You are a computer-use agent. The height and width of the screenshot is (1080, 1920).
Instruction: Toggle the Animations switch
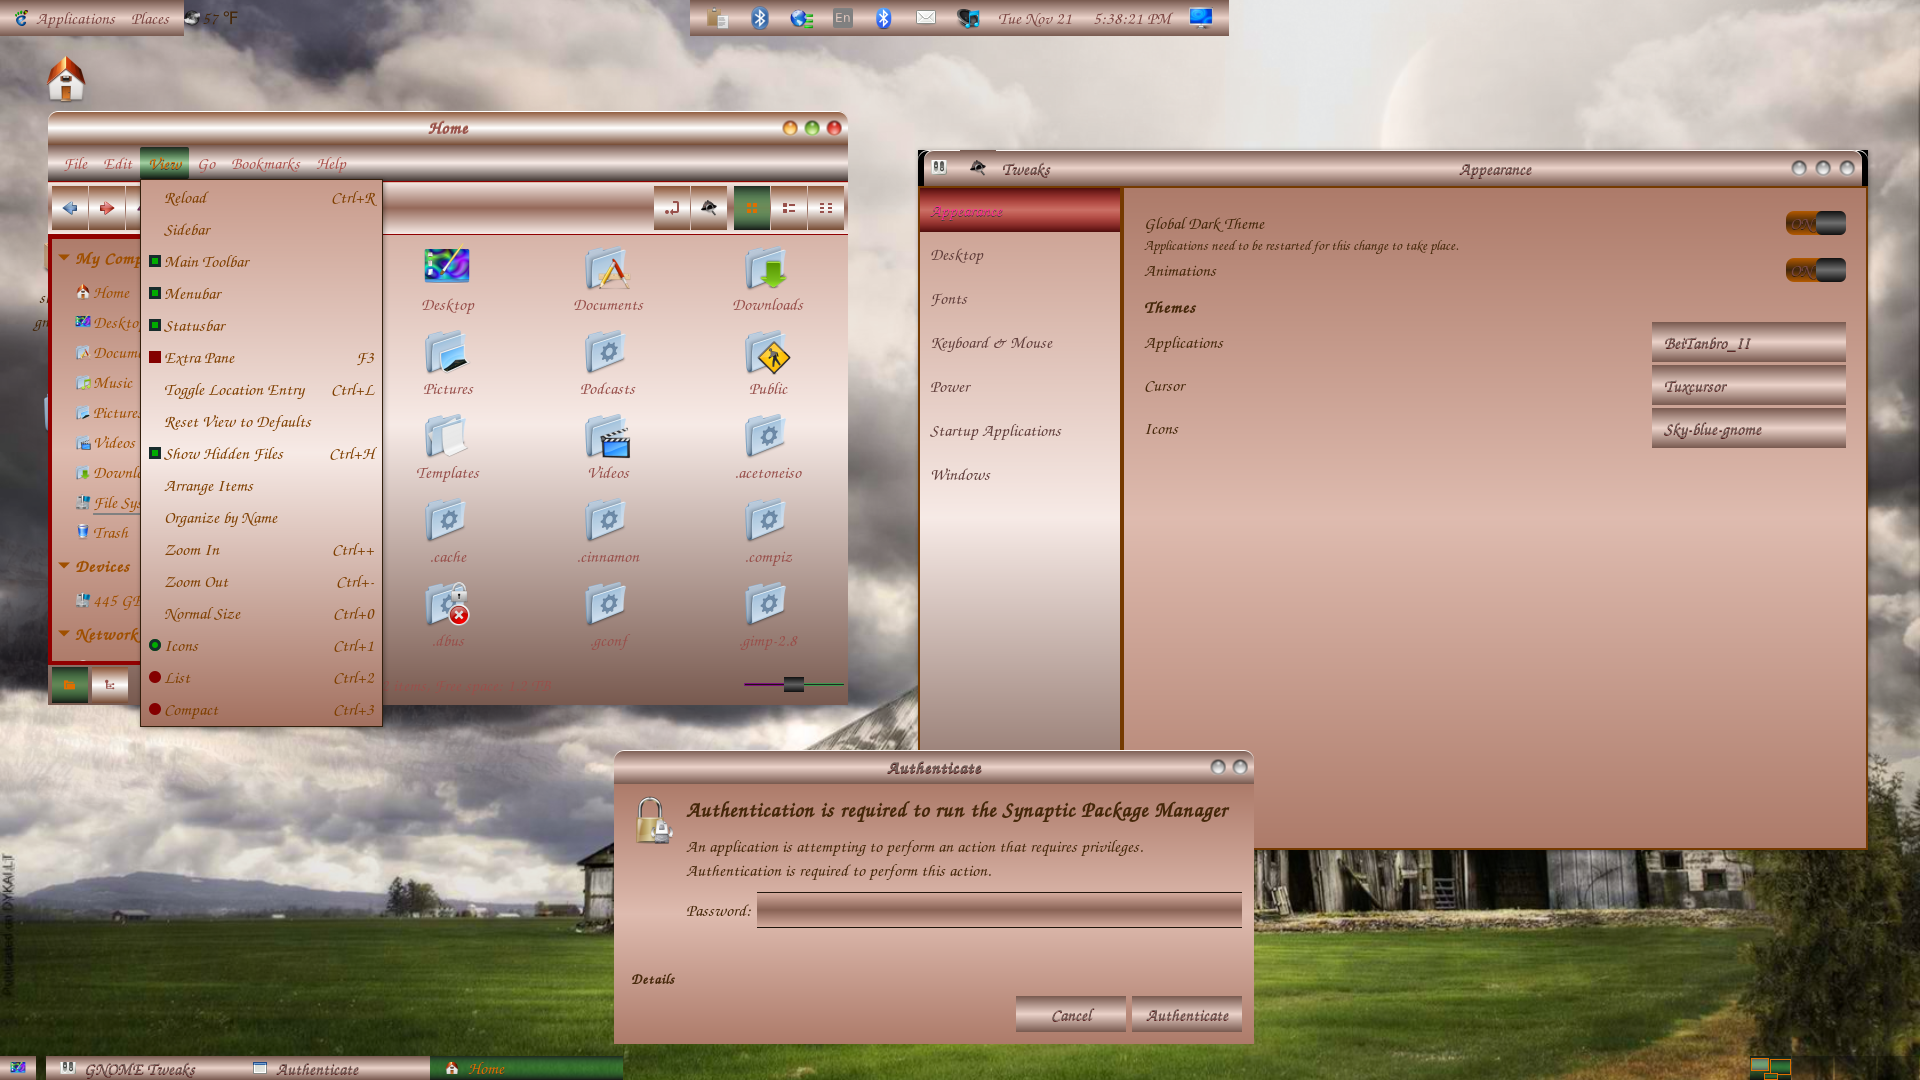pos(1815,270)
